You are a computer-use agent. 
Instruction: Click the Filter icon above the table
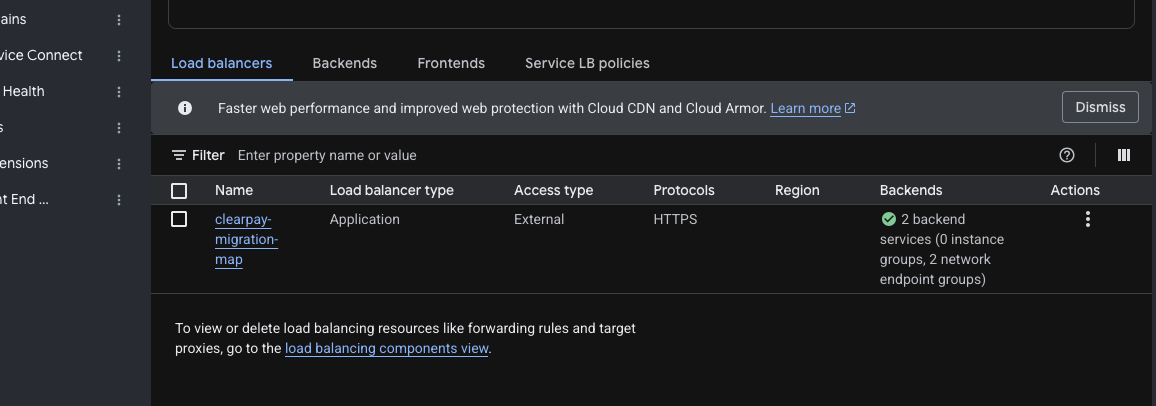[x=178, y=155]
